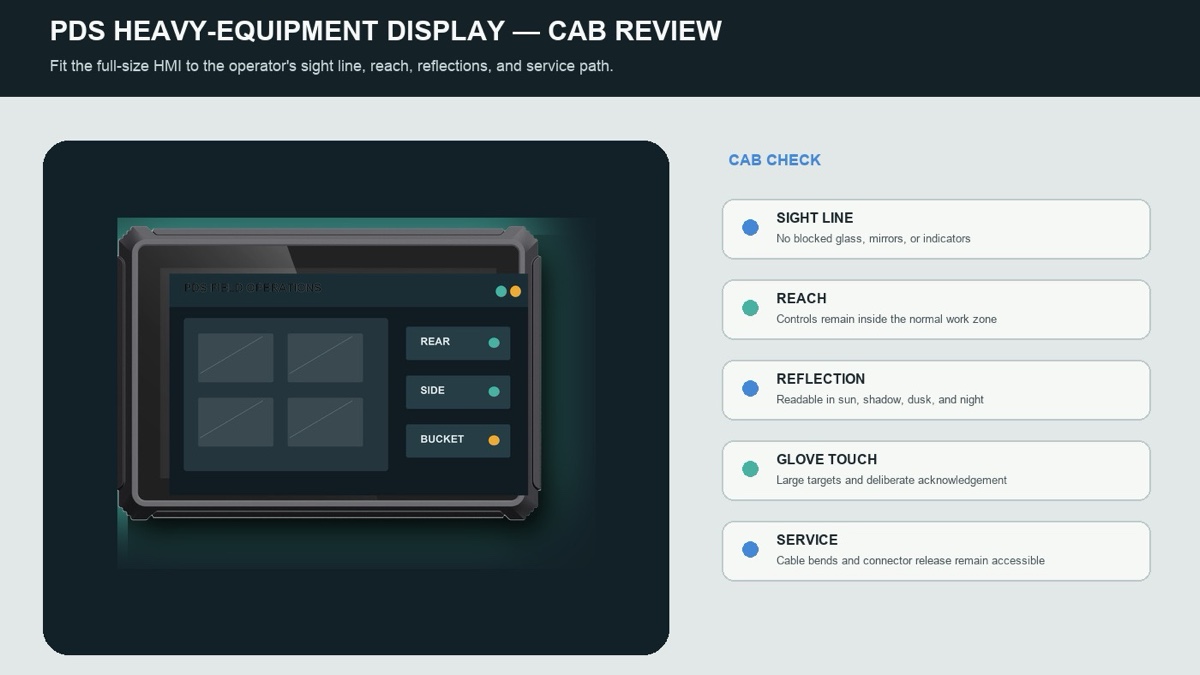Select the REAR camera button
Image resolution: width=1200 pixels, height=675 pixels.
(458, 343)
